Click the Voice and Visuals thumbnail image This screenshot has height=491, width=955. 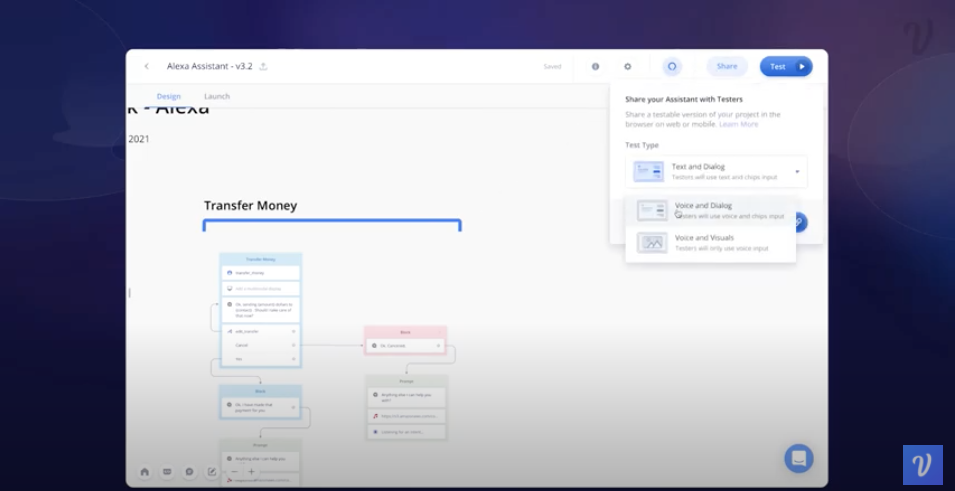(652, 242)
